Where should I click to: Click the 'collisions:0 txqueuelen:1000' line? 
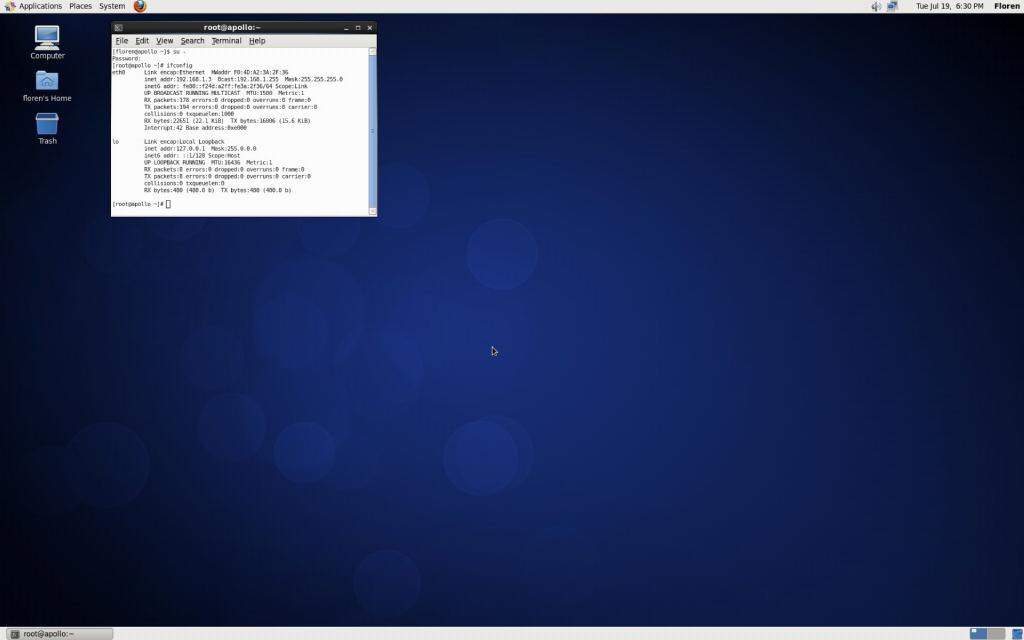[x=189, y=114]
